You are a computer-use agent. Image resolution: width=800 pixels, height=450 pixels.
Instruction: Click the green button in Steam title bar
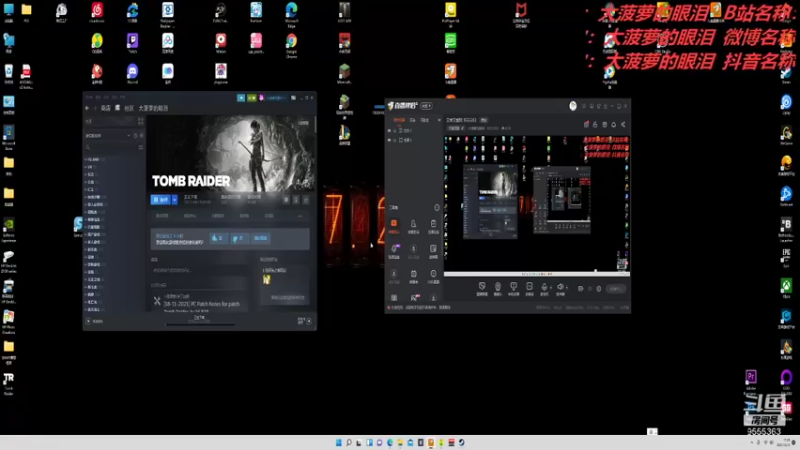pos(251,97)
